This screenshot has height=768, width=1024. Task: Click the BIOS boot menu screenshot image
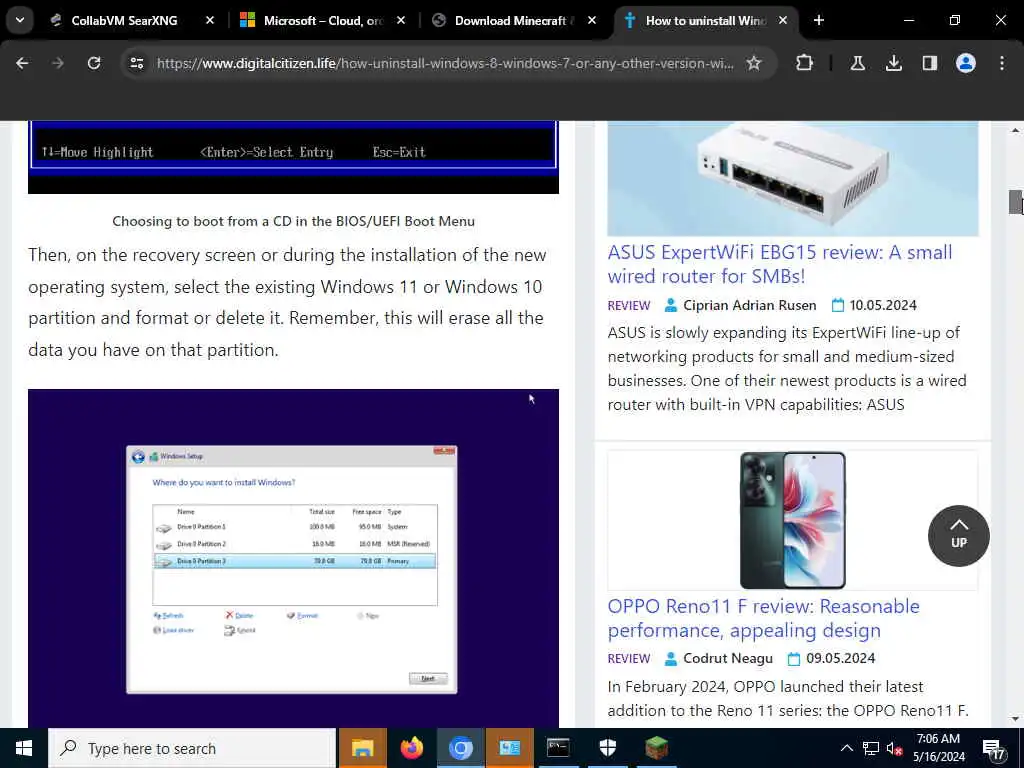(293, 157)
